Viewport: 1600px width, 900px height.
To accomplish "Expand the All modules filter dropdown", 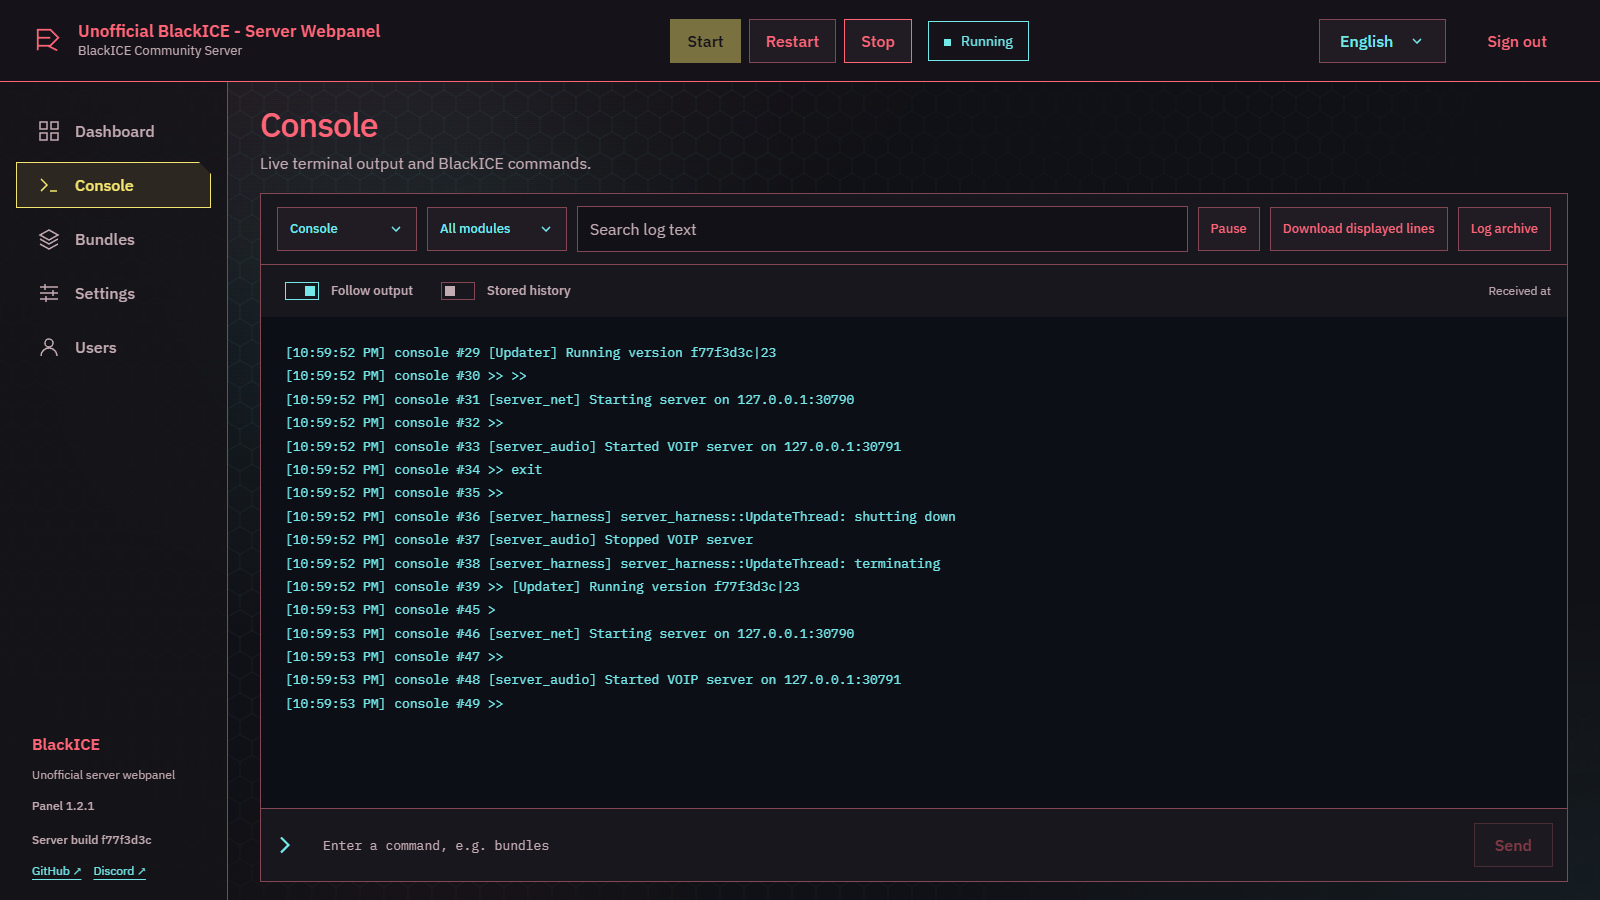I will [x=497, y=229].
